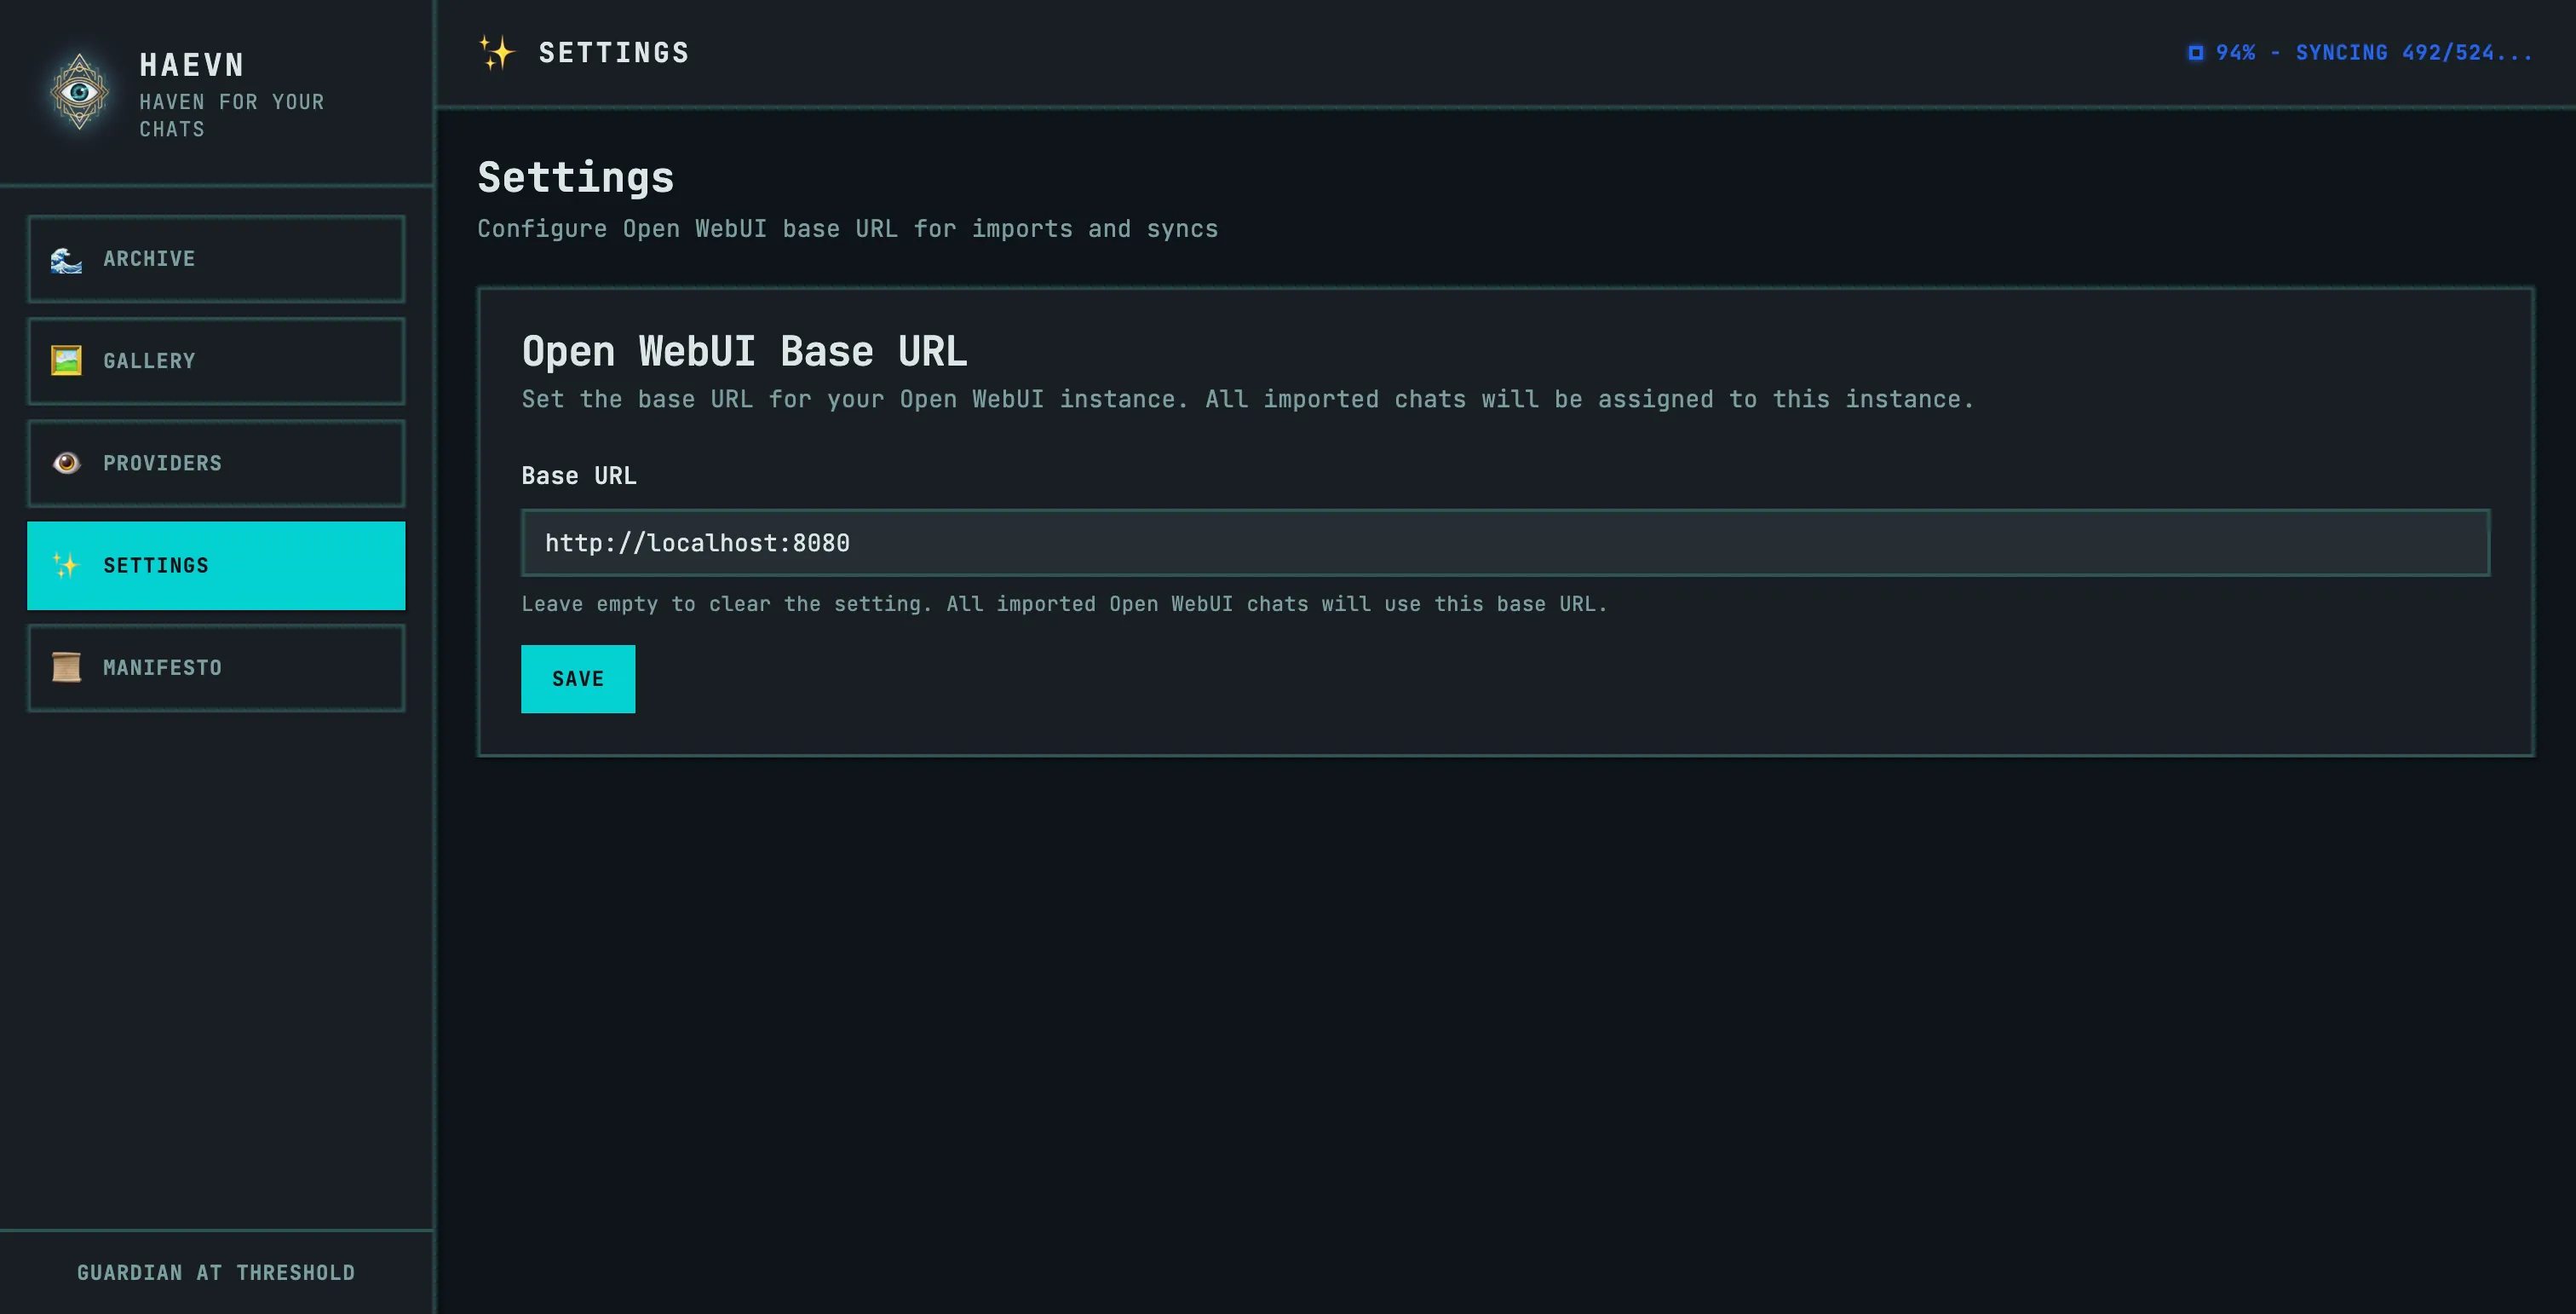Click the small square sync indicator icon
Screen dimensions: 2576x1314
coord(2195,52)
